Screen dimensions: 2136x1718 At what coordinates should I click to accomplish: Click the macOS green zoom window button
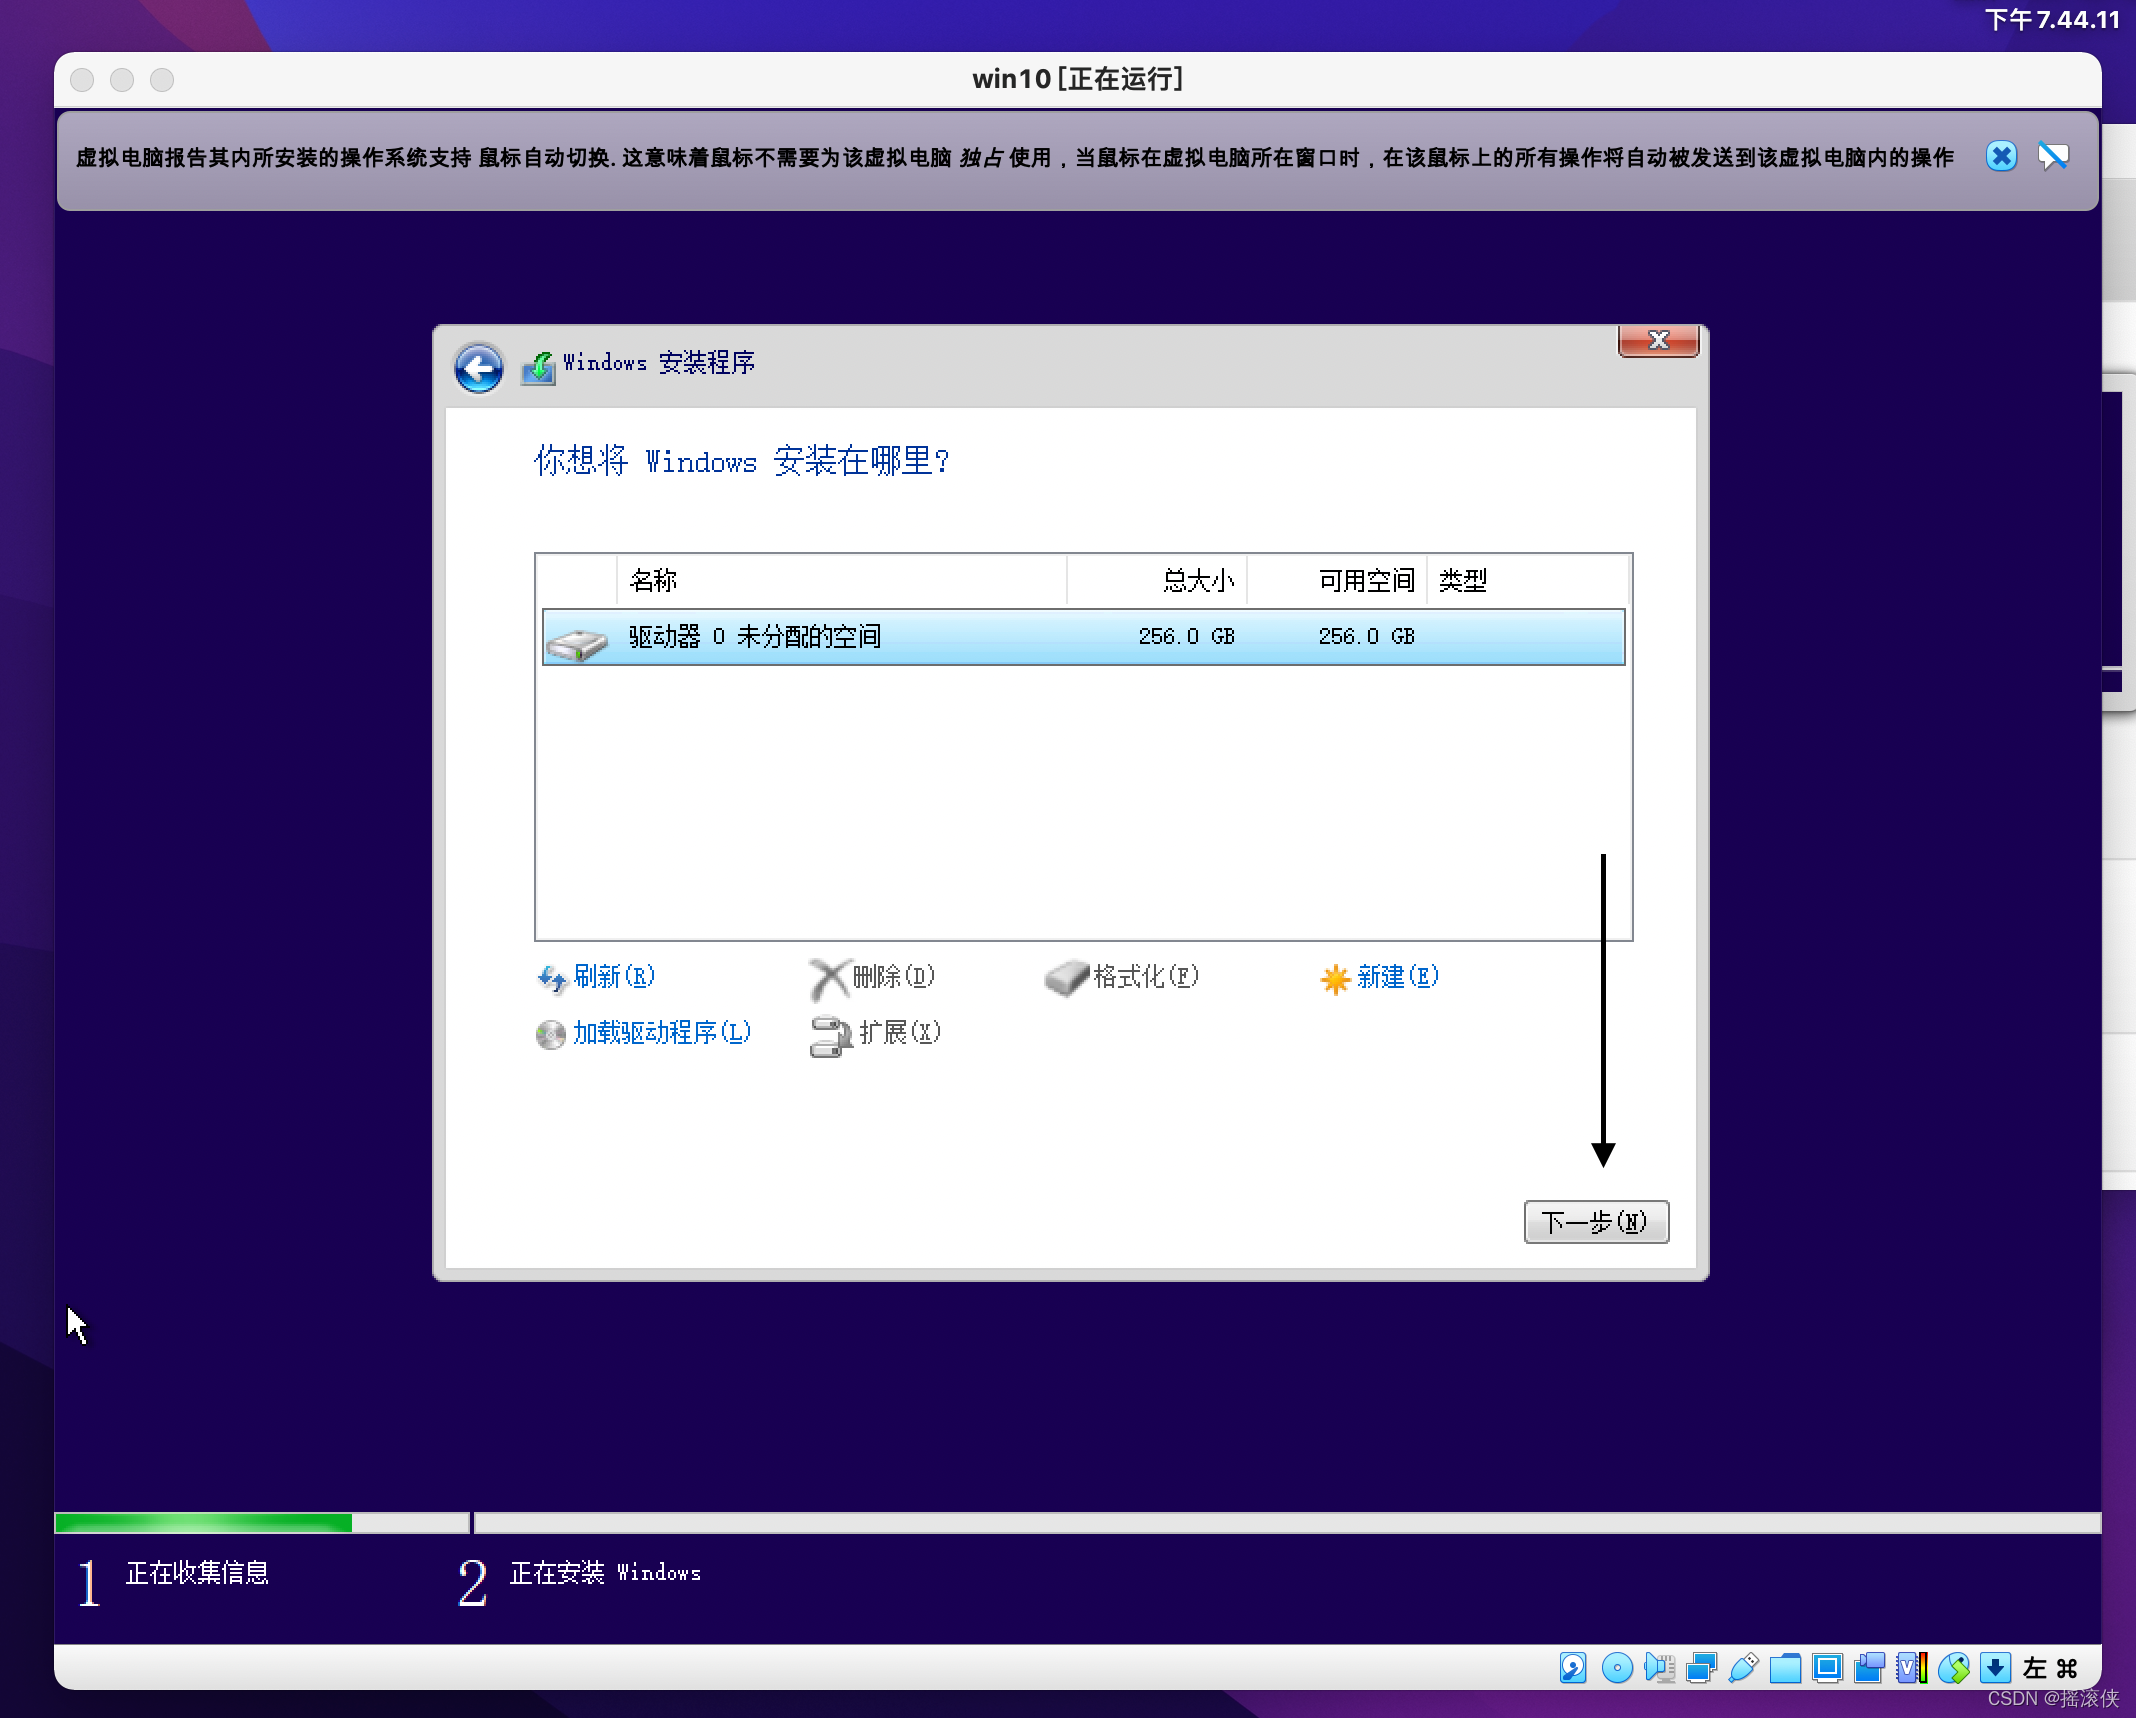pyautogui.click(x=162, y=80)
